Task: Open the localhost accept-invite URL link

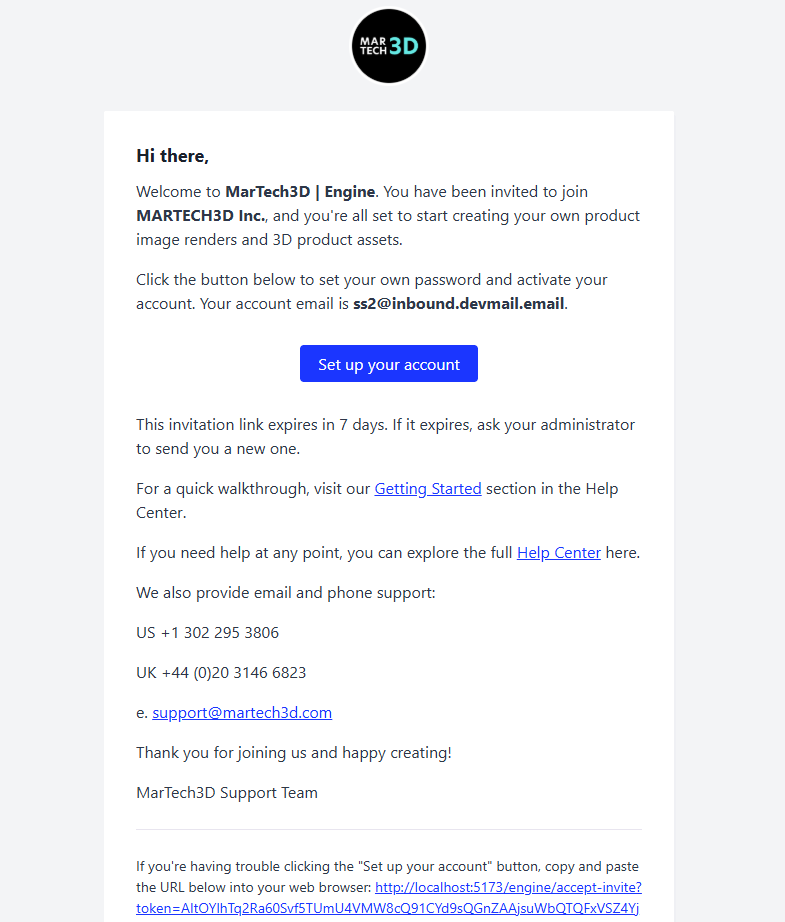Action: (x=508, y=887)
